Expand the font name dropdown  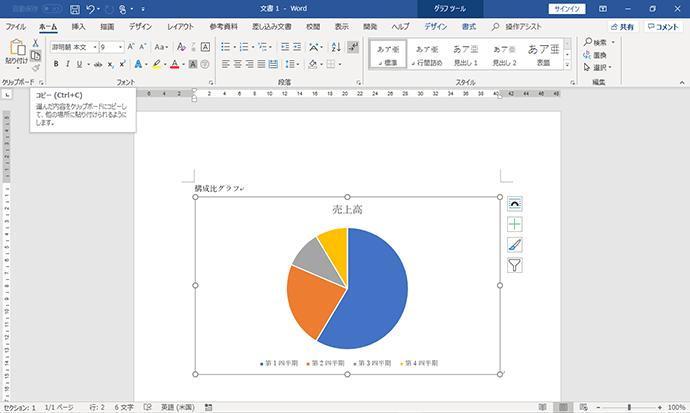pos(95,47)
